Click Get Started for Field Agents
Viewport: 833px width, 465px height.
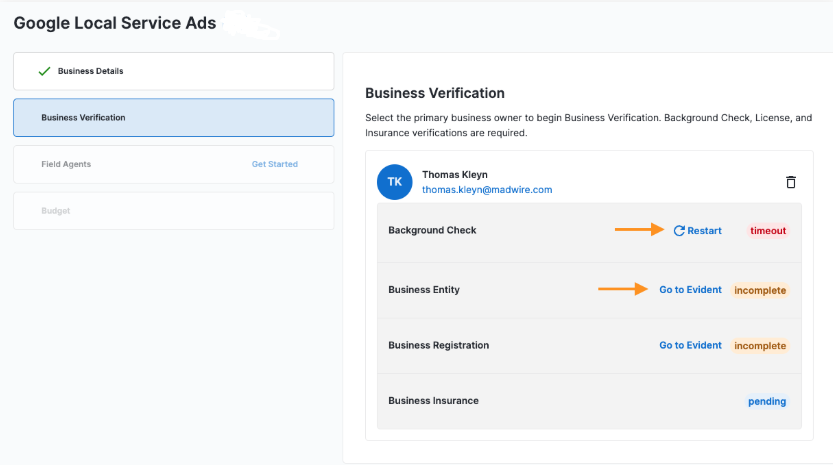click(274, 164)
